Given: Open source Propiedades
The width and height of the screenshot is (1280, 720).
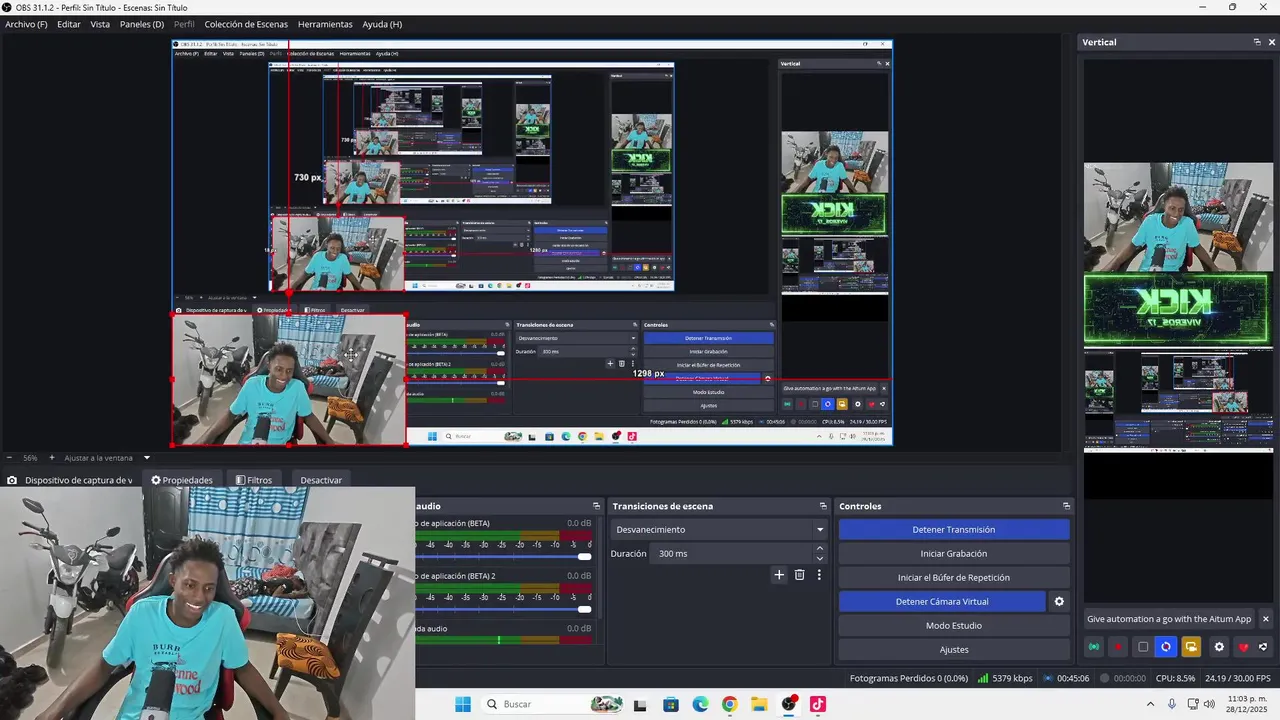Looking at the screenshot, I should 182,480.
